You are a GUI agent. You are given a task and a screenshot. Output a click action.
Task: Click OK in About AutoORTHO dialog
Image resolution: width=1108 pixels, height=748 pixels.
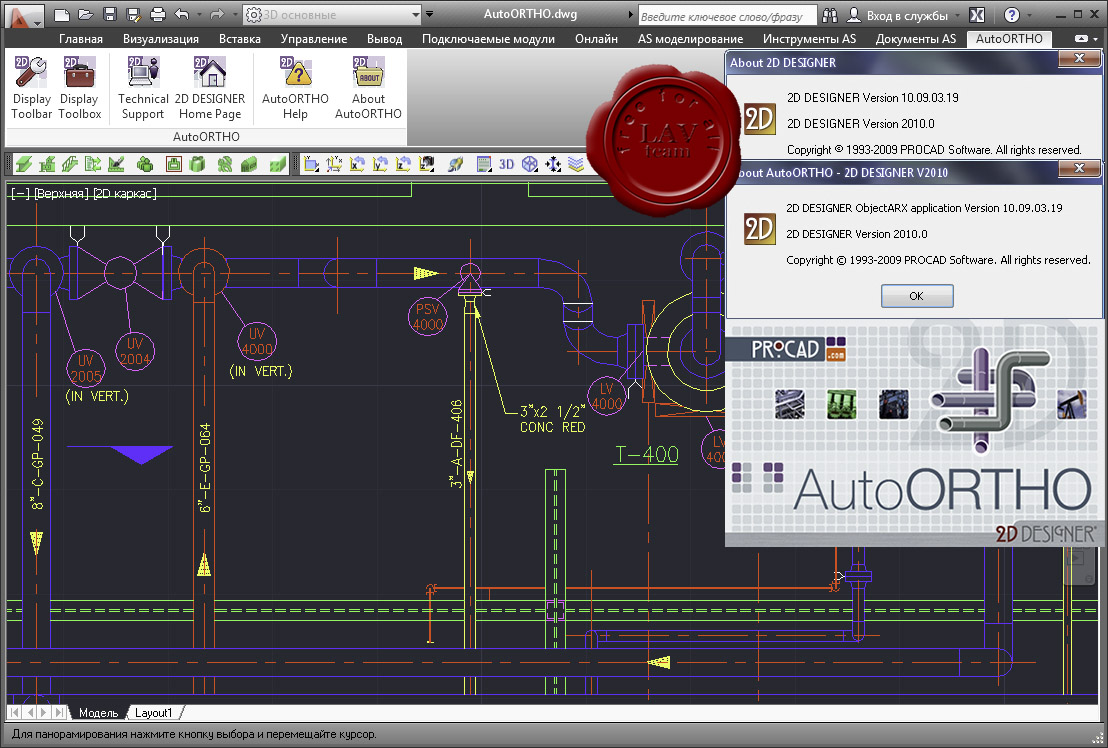[917, 296]
